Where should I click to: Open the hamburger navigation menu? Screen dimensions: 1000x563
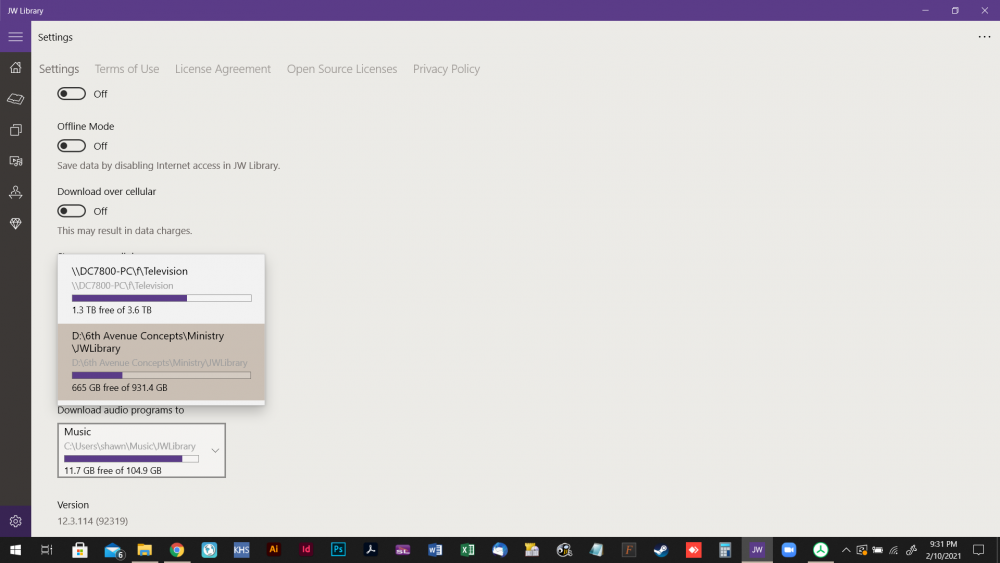point(15,37)
